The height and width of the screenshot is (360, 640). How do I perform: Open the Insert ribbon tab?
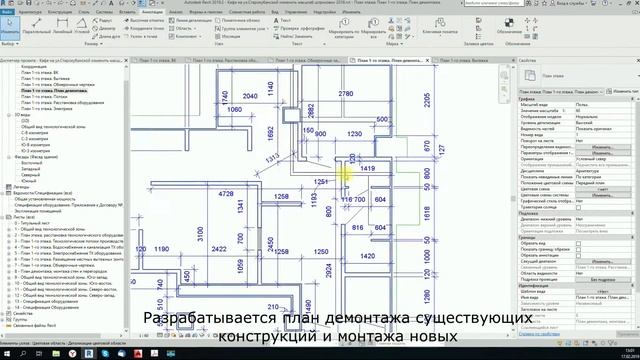tap(127, 12)
